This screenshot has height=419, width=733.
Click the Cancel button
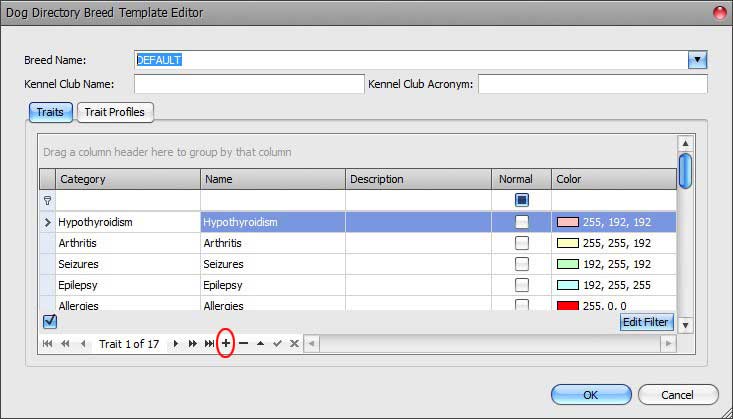pos(677,395)
